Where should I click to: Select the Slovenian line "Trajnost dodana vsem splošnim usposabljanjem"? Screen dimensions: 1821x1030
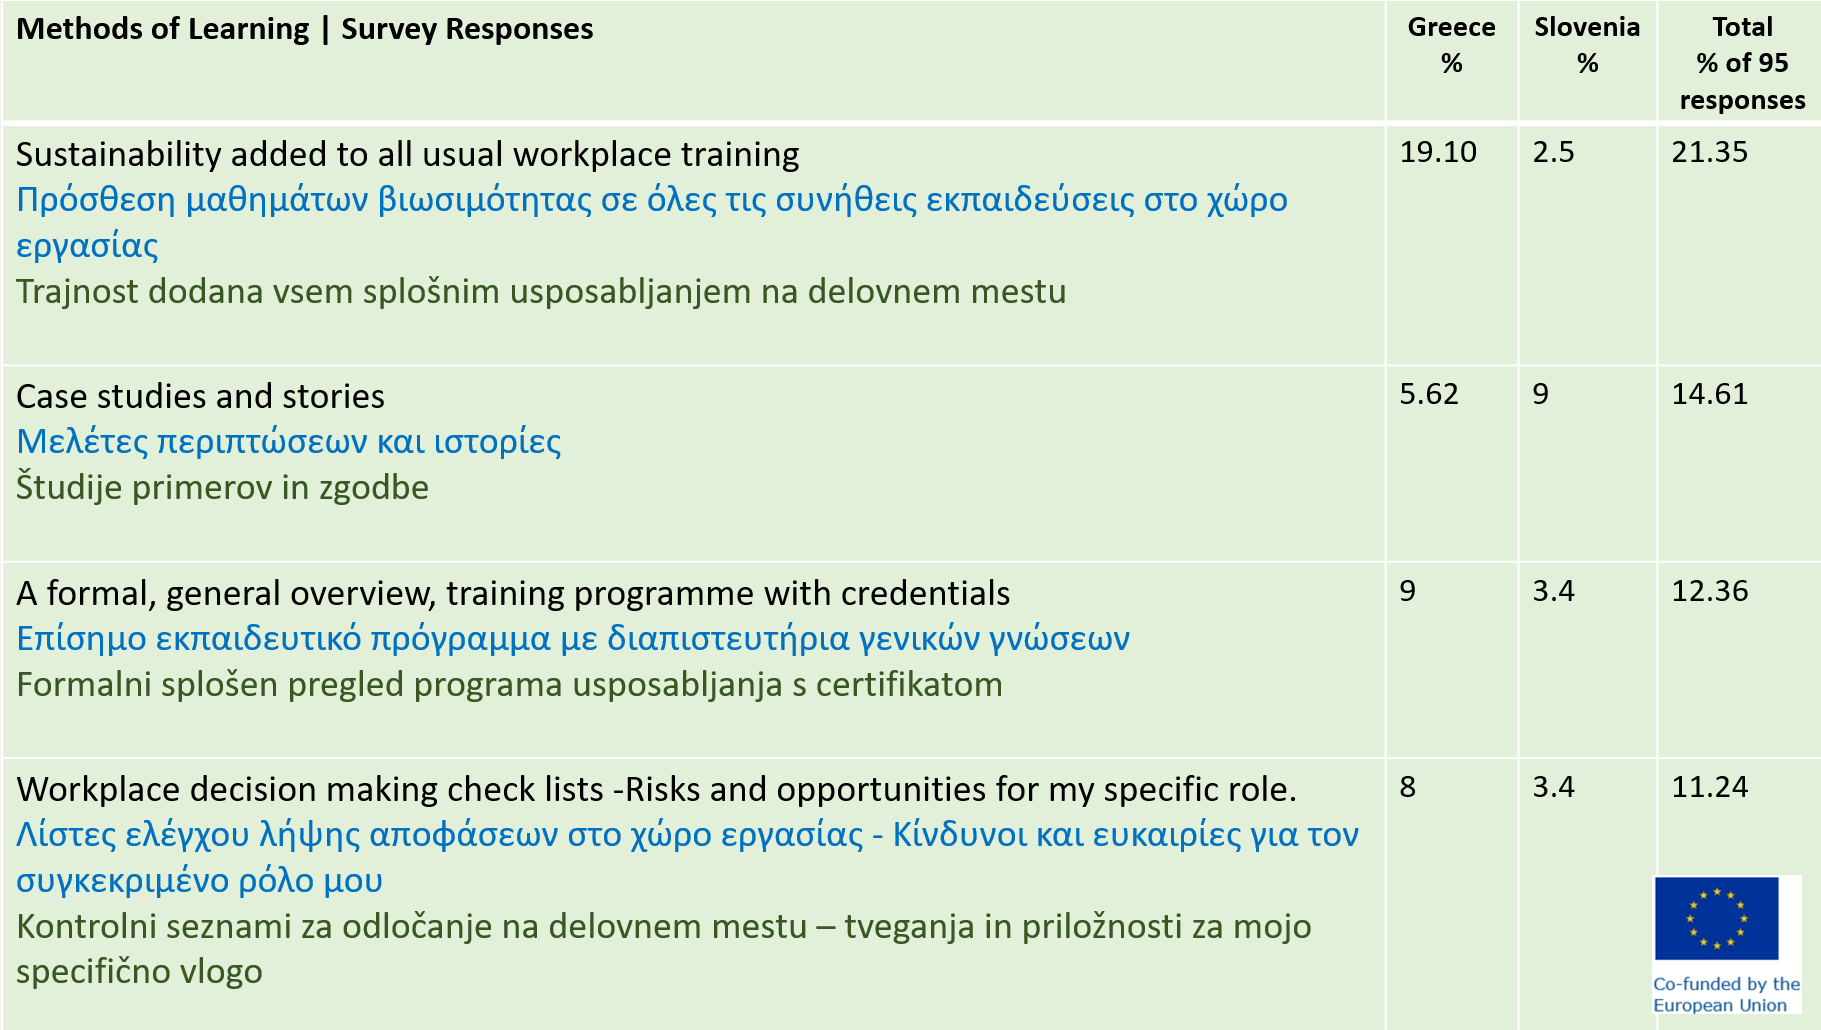coord(541,291)
